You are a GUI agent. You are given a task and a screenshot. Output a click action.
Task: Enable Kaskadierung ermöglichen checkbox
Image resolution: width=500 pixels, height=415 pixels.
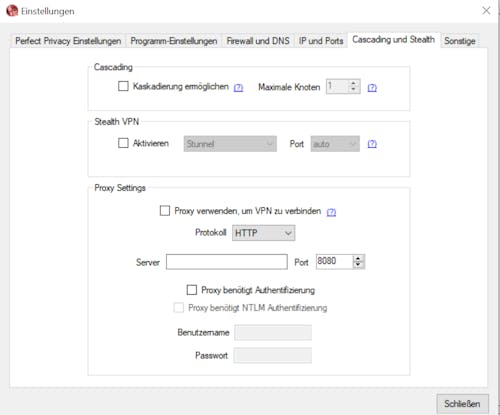[x=123, y=86]
